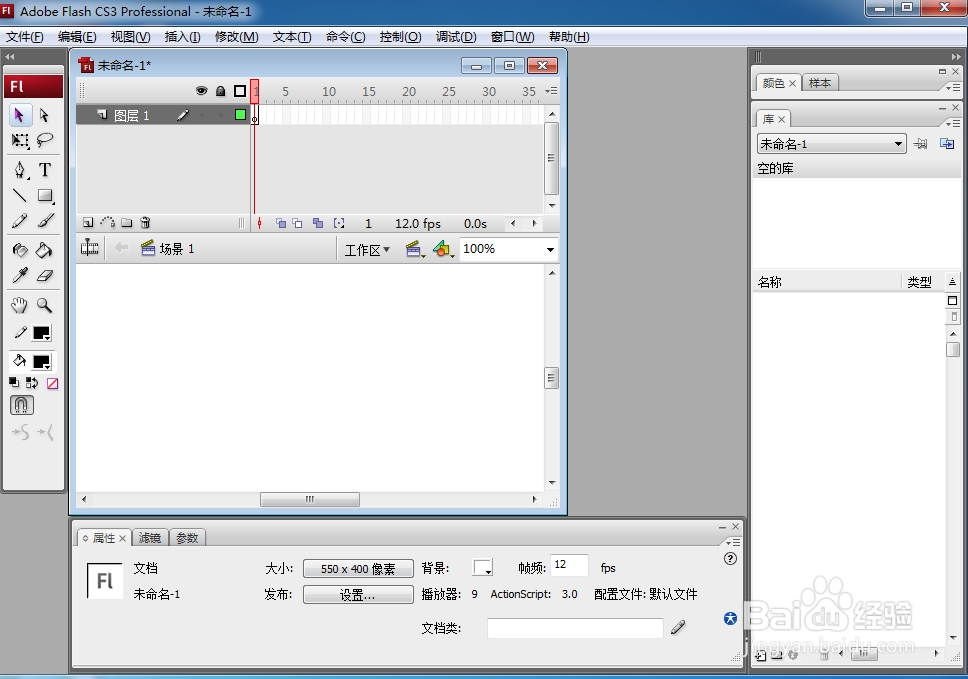The image size is (968, 679).
Task: Click Edit Scene clapper icon
Action: coord(414,249)
